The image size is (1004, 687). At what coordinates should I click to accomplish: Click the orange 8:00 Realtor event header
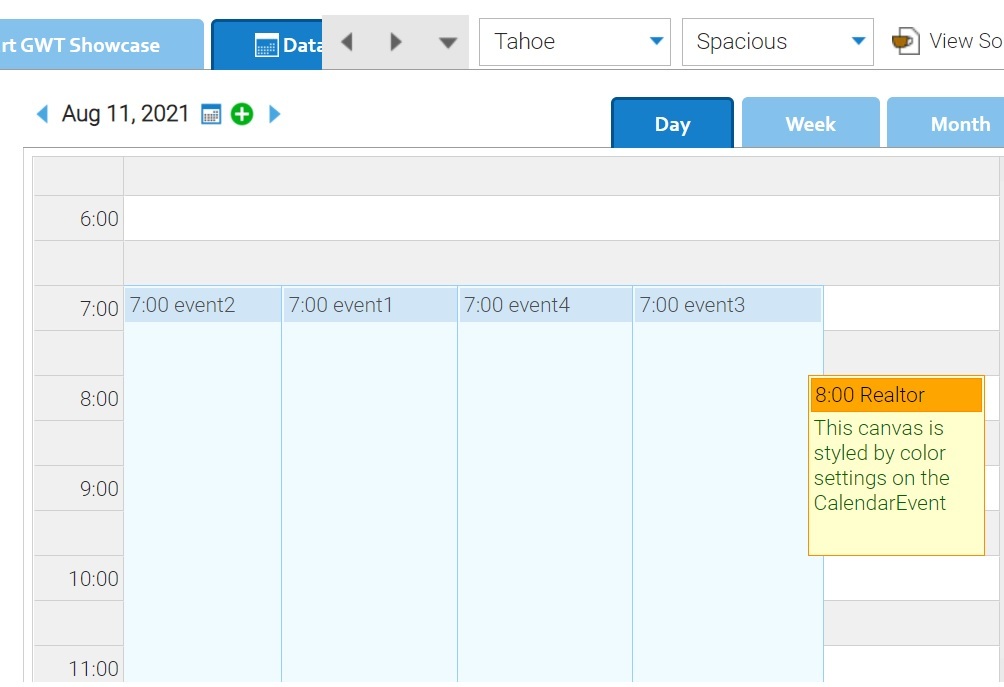click(896, 395)
